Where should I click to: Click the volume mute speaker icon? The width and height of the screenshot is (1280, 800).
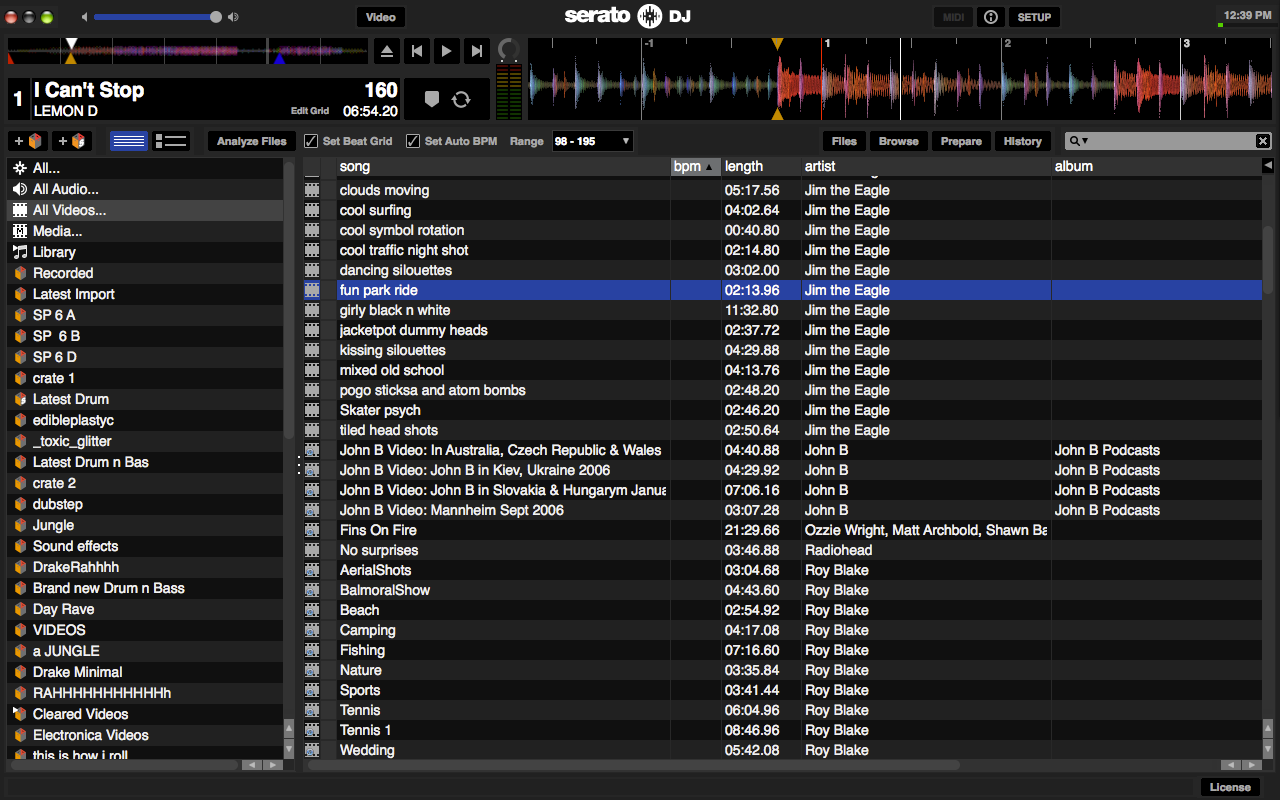coord(84,17)
